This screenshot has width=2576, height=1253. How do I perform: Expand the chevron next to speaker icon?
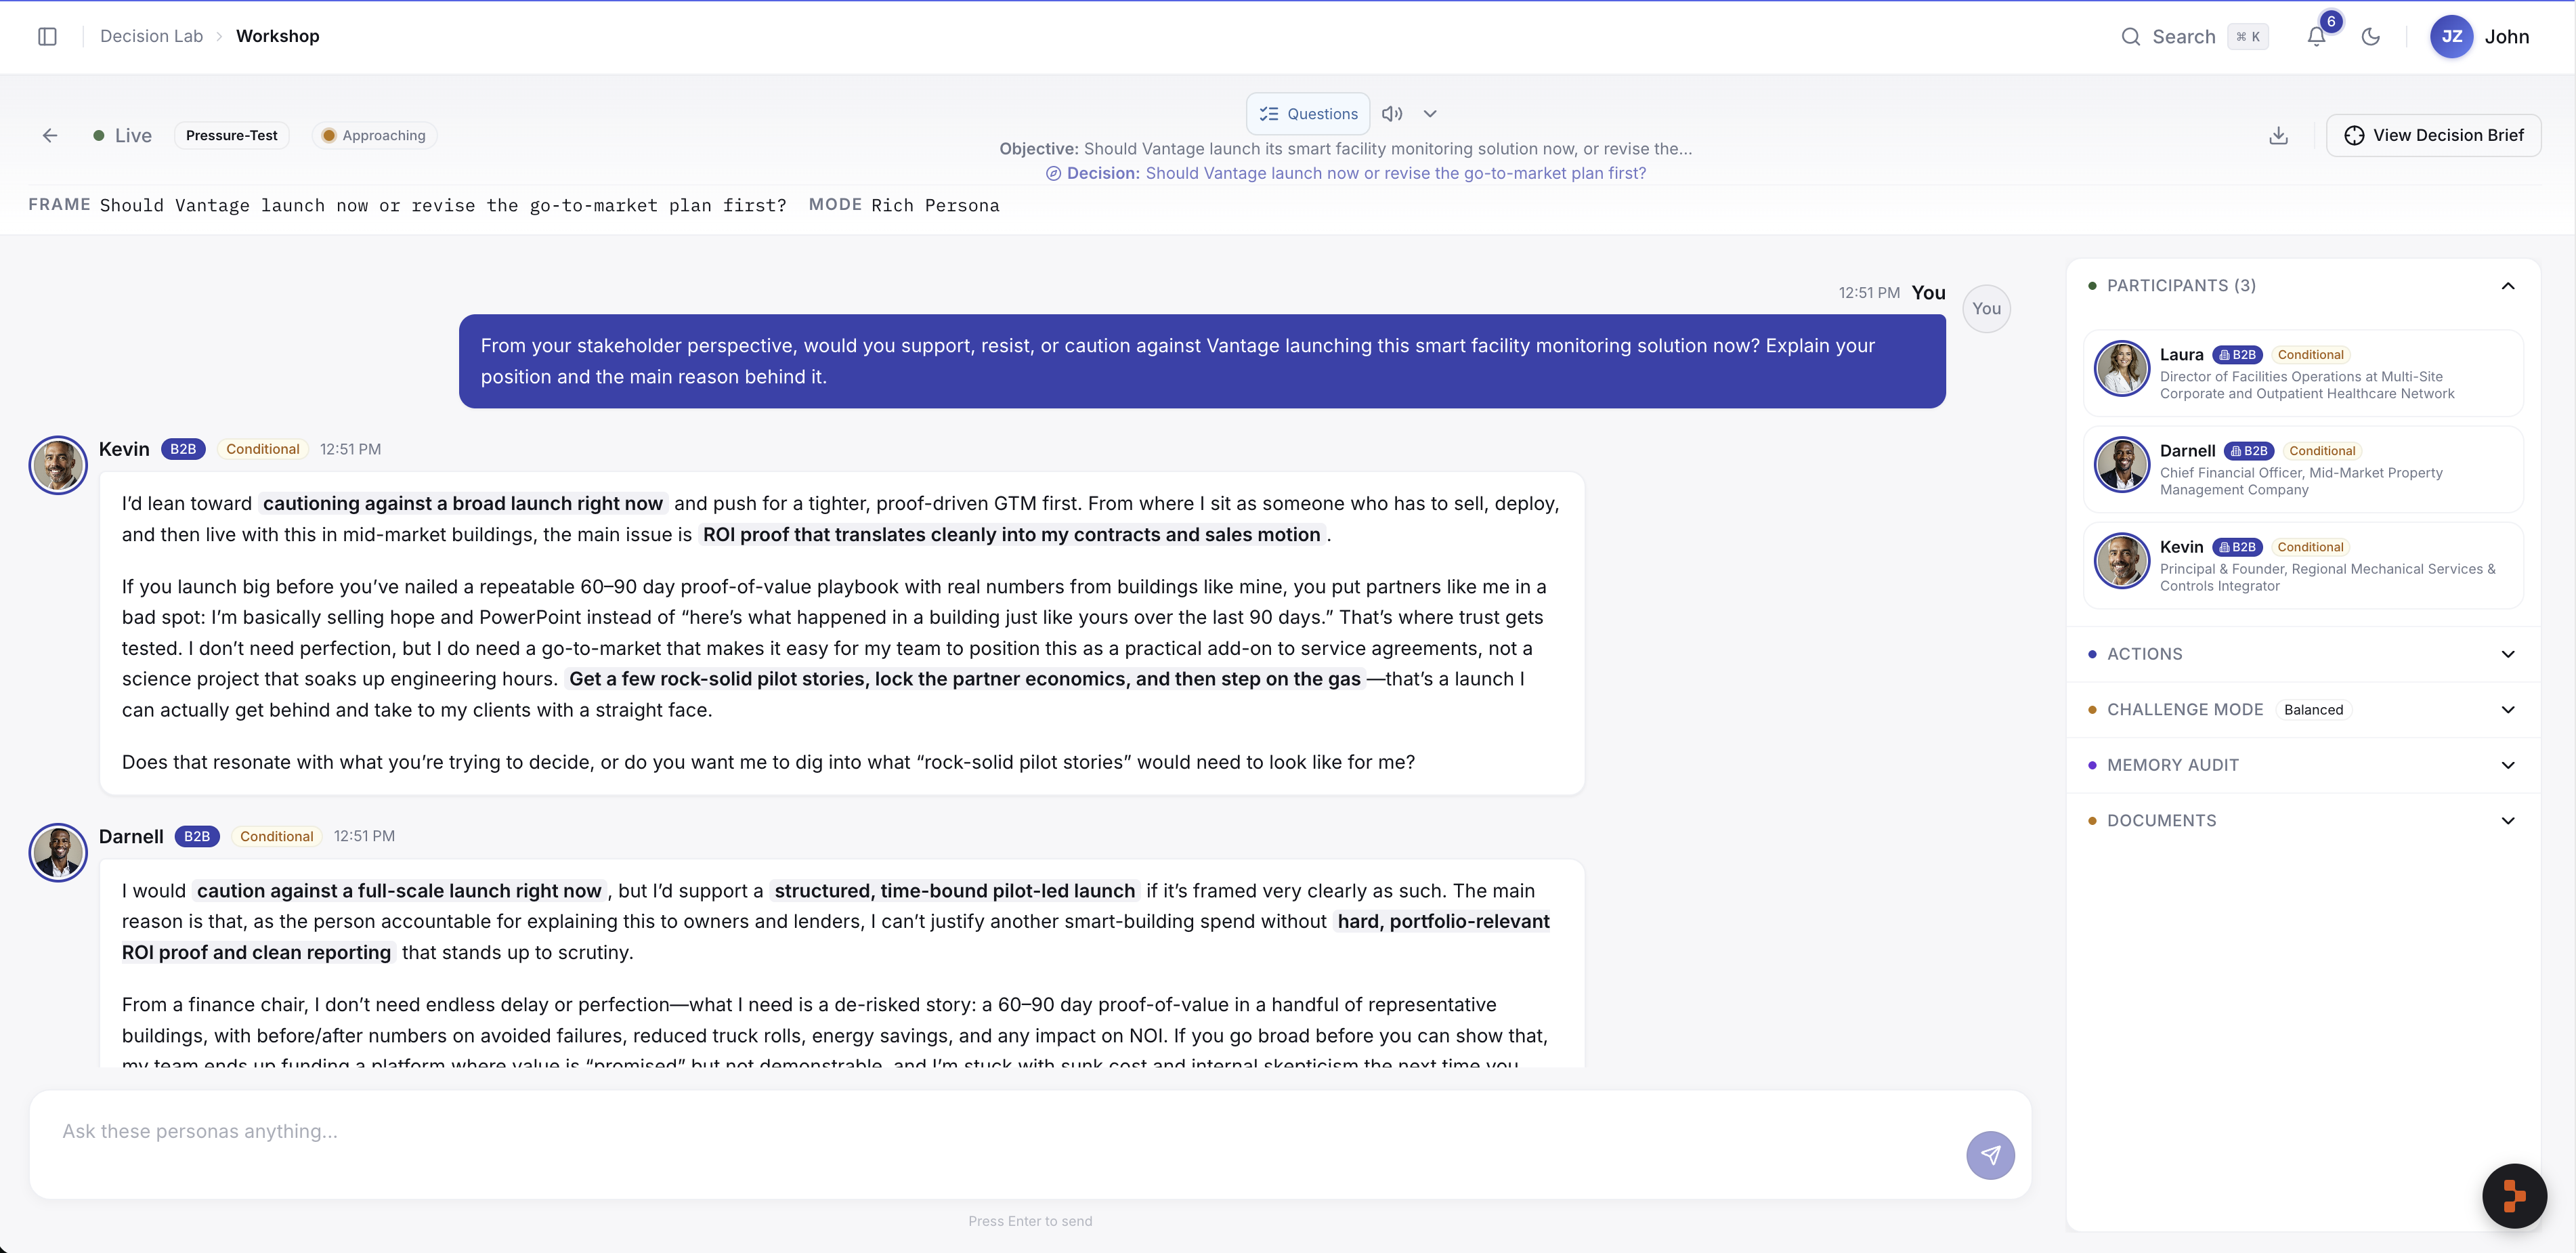coord(1430,114)
